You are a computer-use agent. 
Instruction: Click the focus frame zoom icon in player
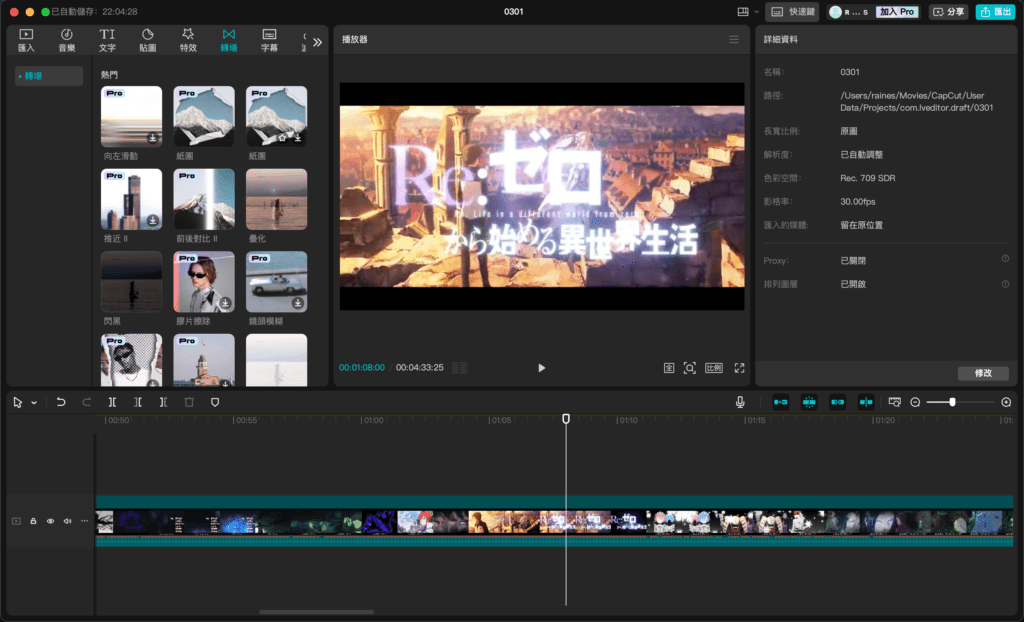pos(690,368)
